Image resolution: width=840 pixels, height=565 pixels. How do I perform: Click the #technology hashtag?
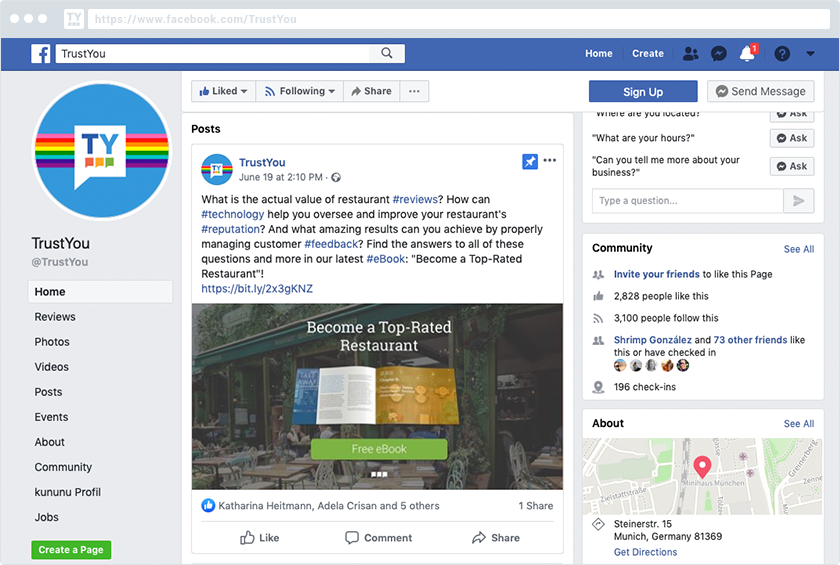[x=232, y=214]
